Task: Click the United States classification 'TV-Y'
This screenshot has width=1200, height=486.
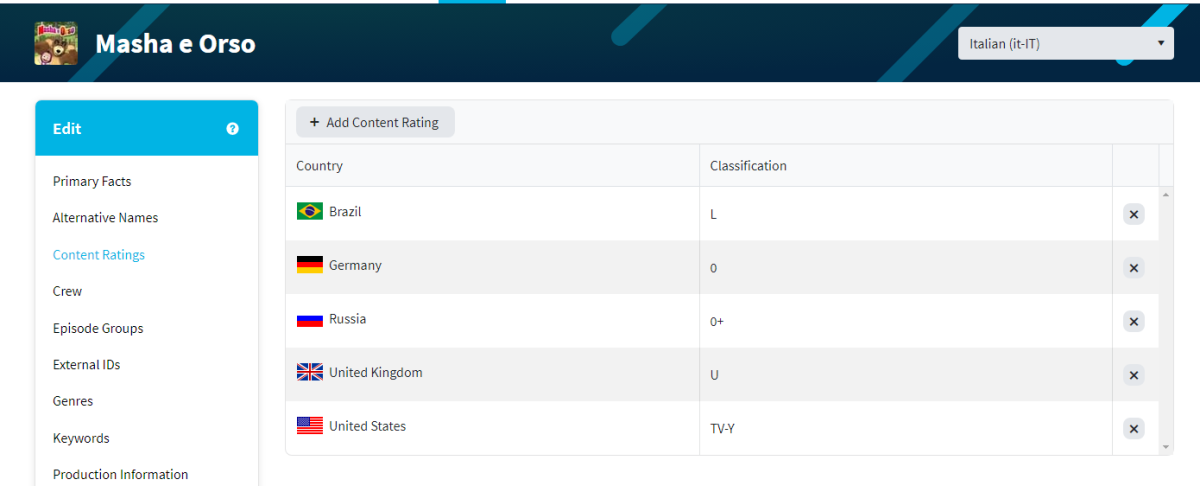Action: click(x=905, y=429)
